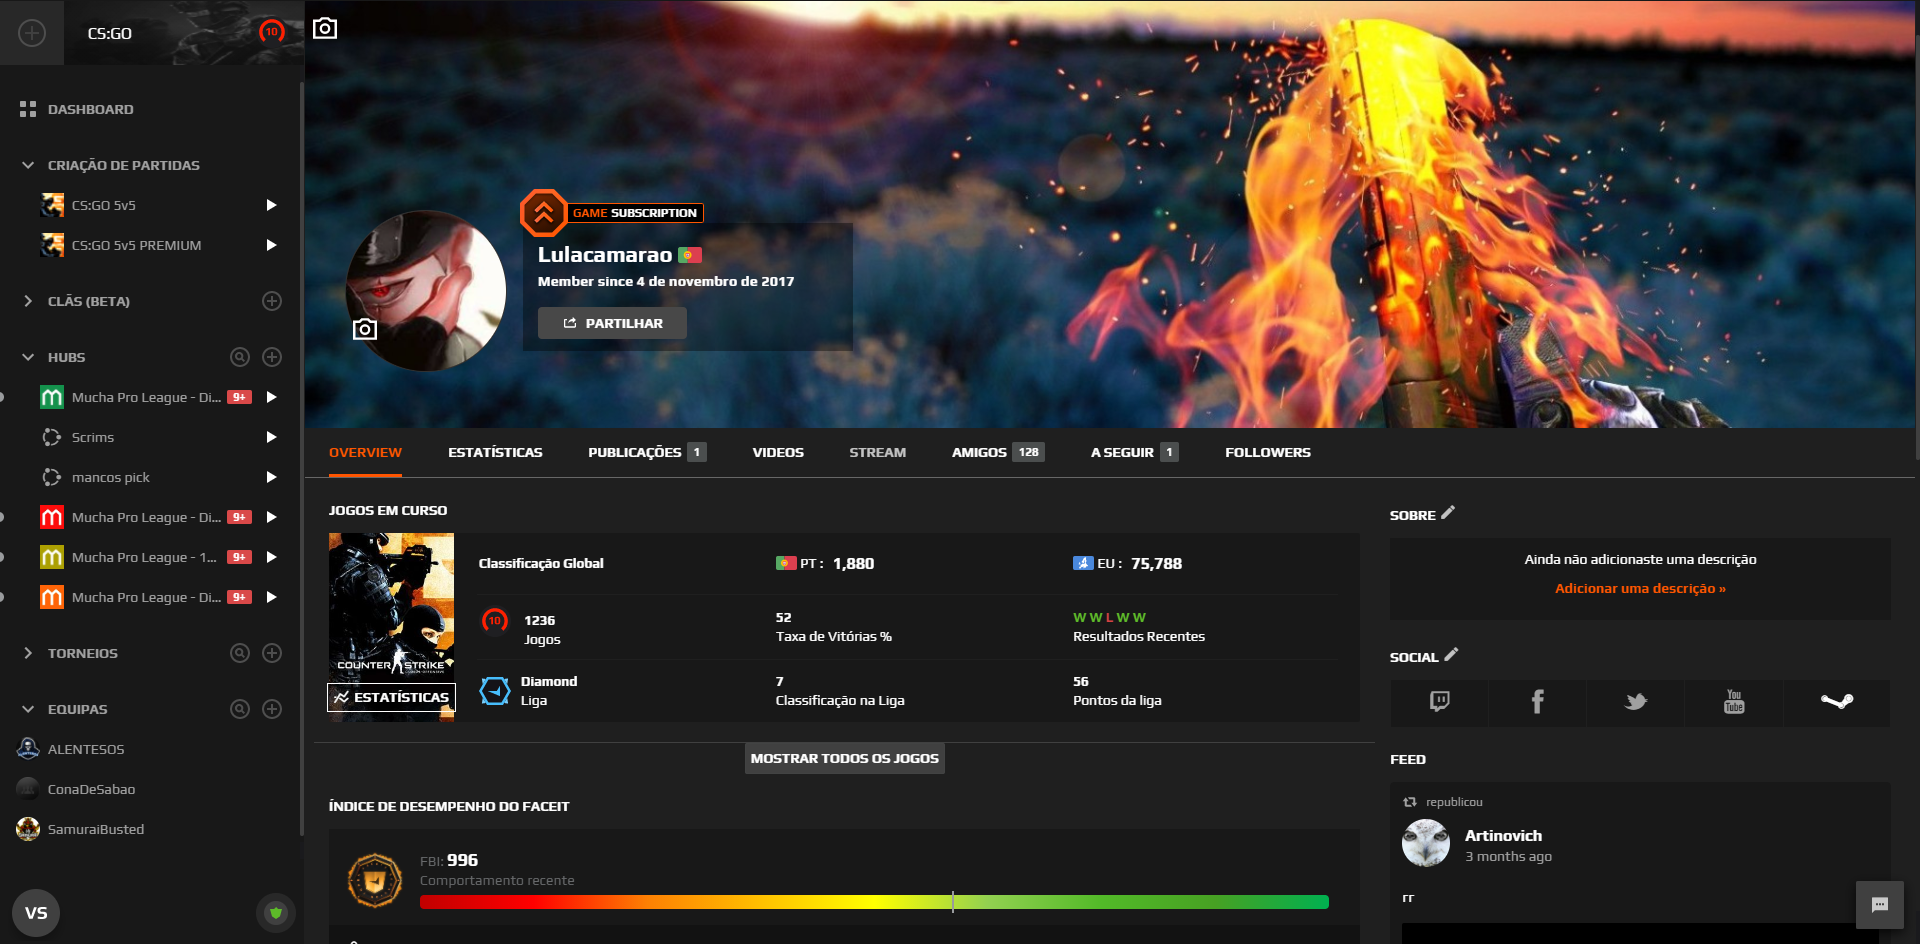Select the Scrims hub
This screenshot has height=944, width=1920.
point(93,437)
